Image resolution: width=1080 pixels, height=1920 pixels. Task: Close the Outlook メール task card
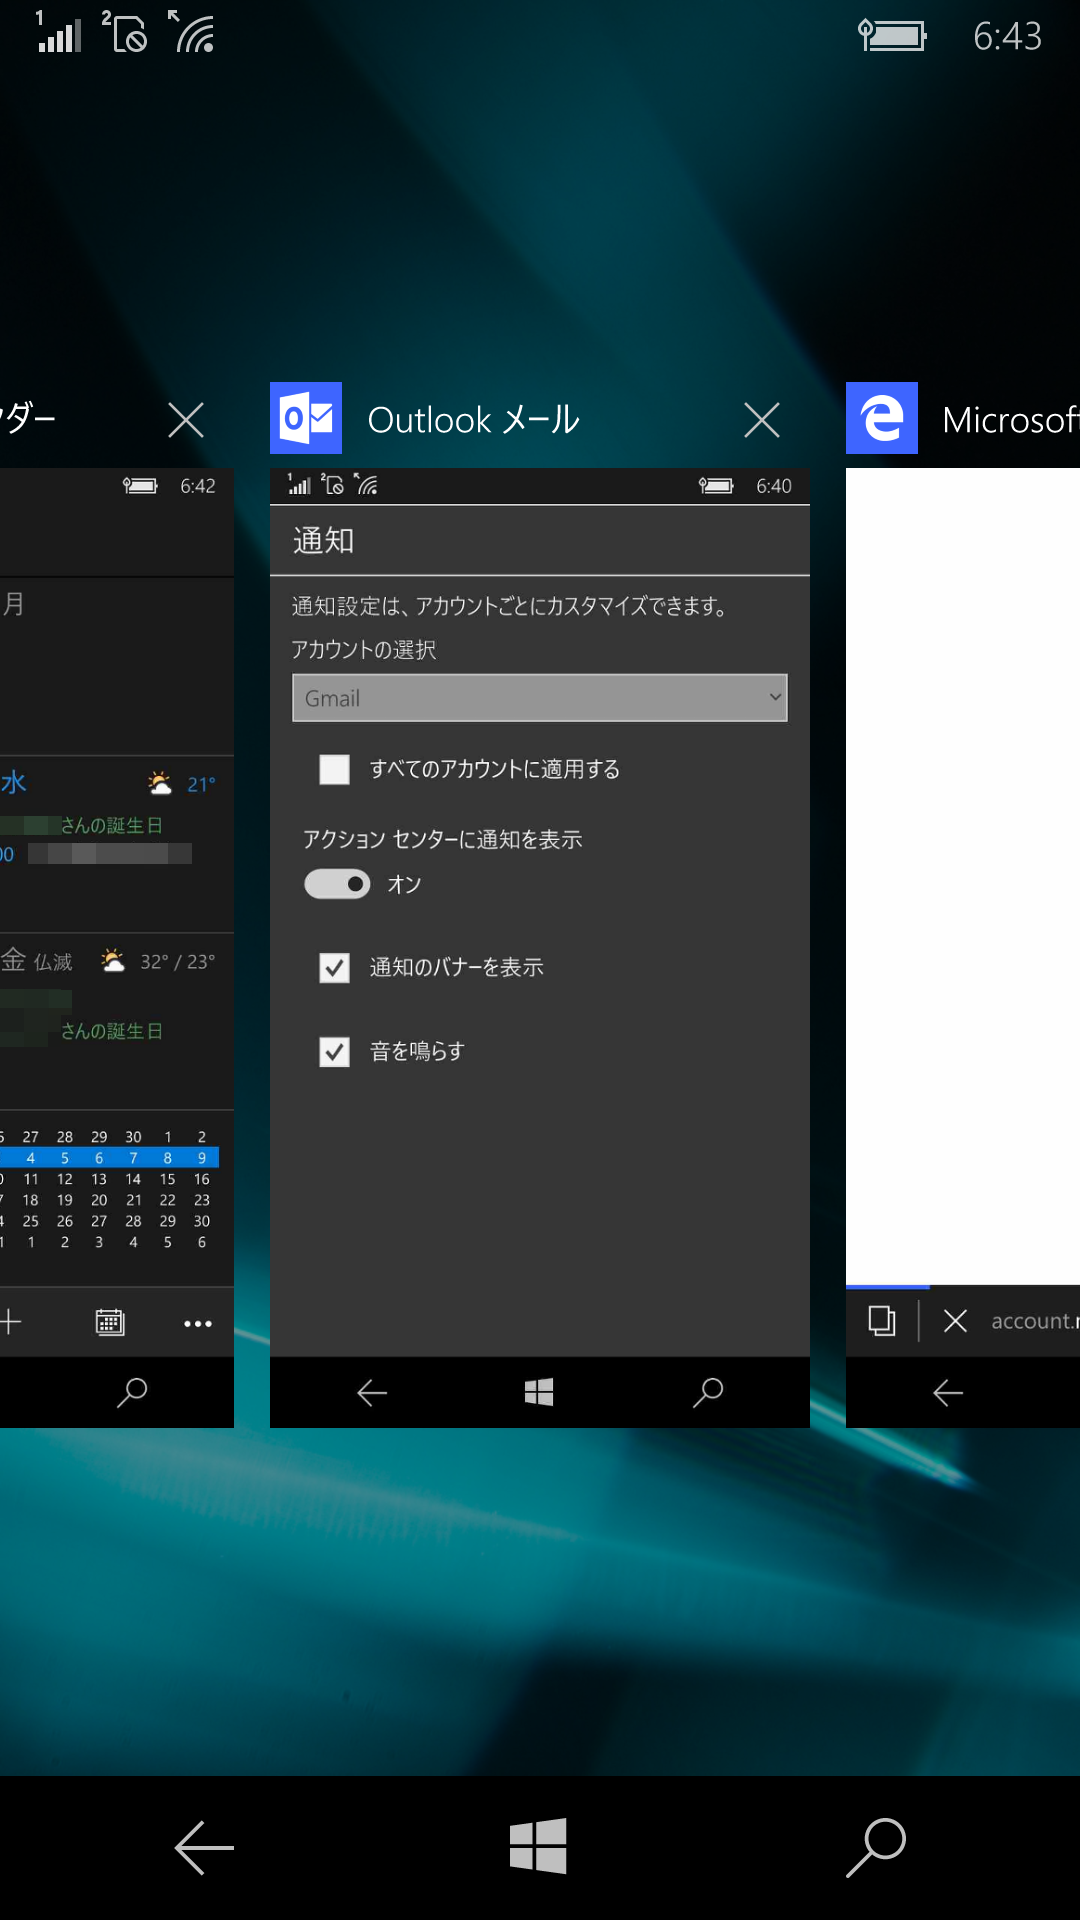pyautogui.click(x=762, y=420)
